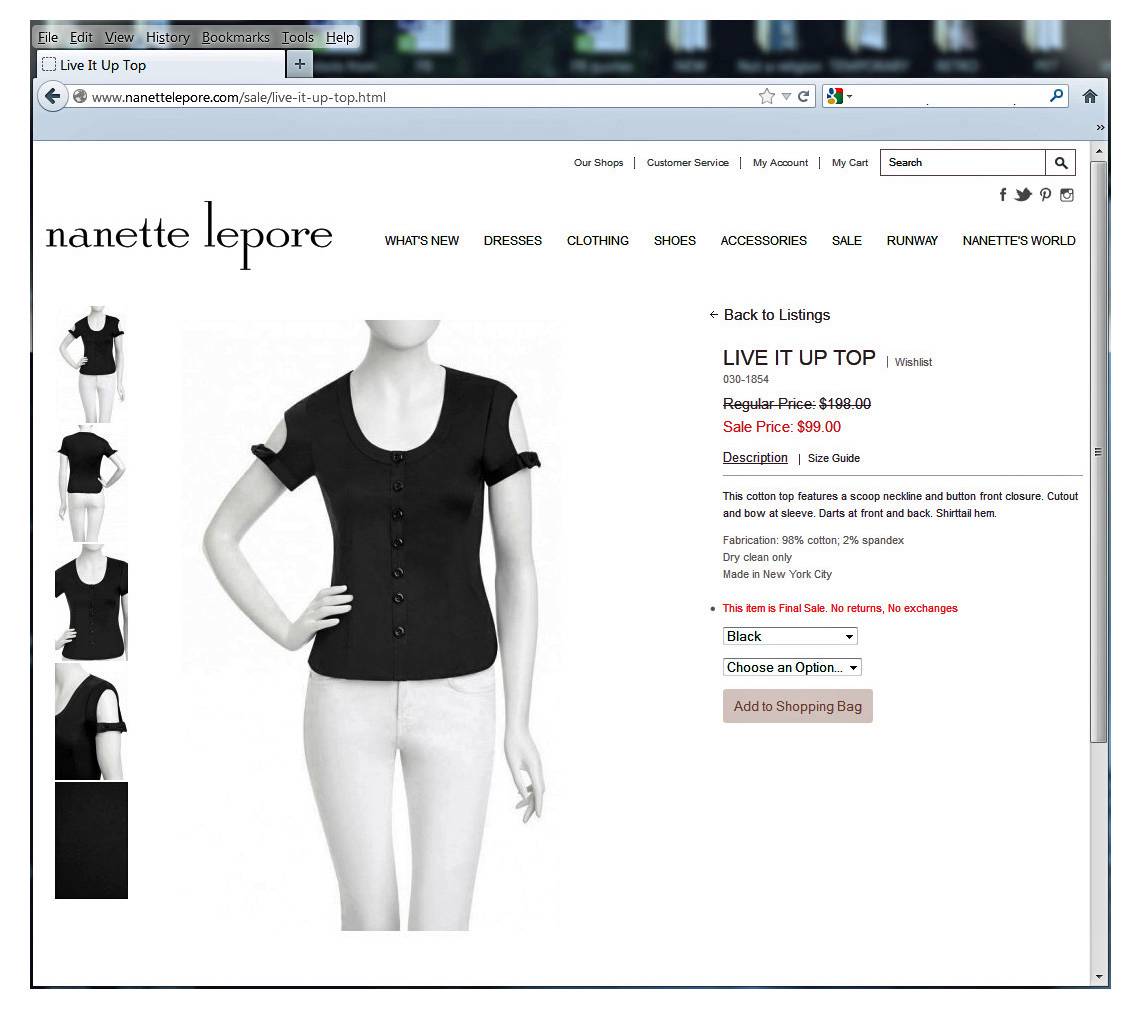View the back-view product thumbnail
Viewport: 1141px width, 1016px height.
point(91,483)
